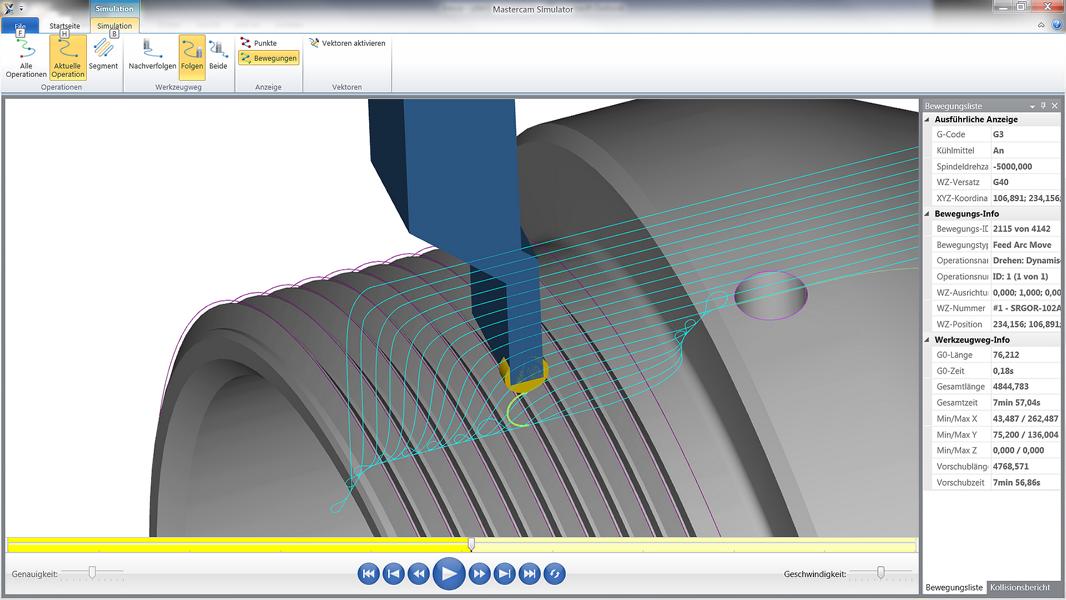This screenshot has width=1066, height=600.
Task: Adjust the Geschwindigkeit slider handle
Action: coord(880,572)
